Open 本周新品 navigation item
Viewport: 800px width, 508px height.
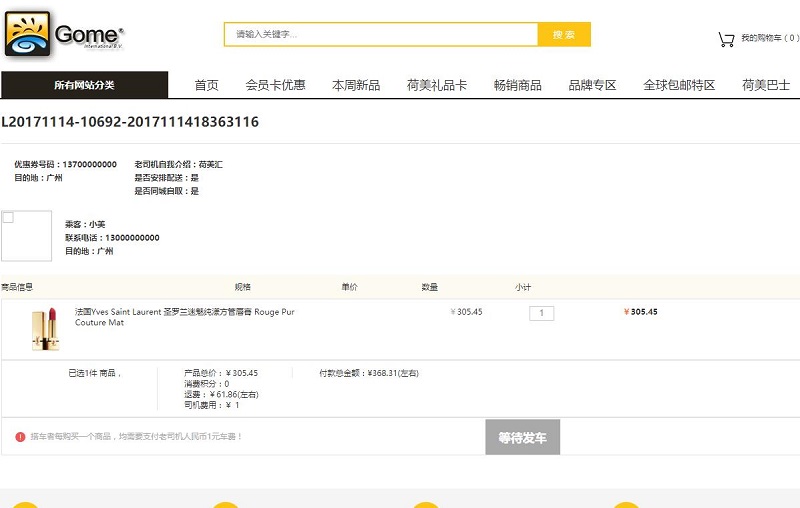[x=356, y=85]
